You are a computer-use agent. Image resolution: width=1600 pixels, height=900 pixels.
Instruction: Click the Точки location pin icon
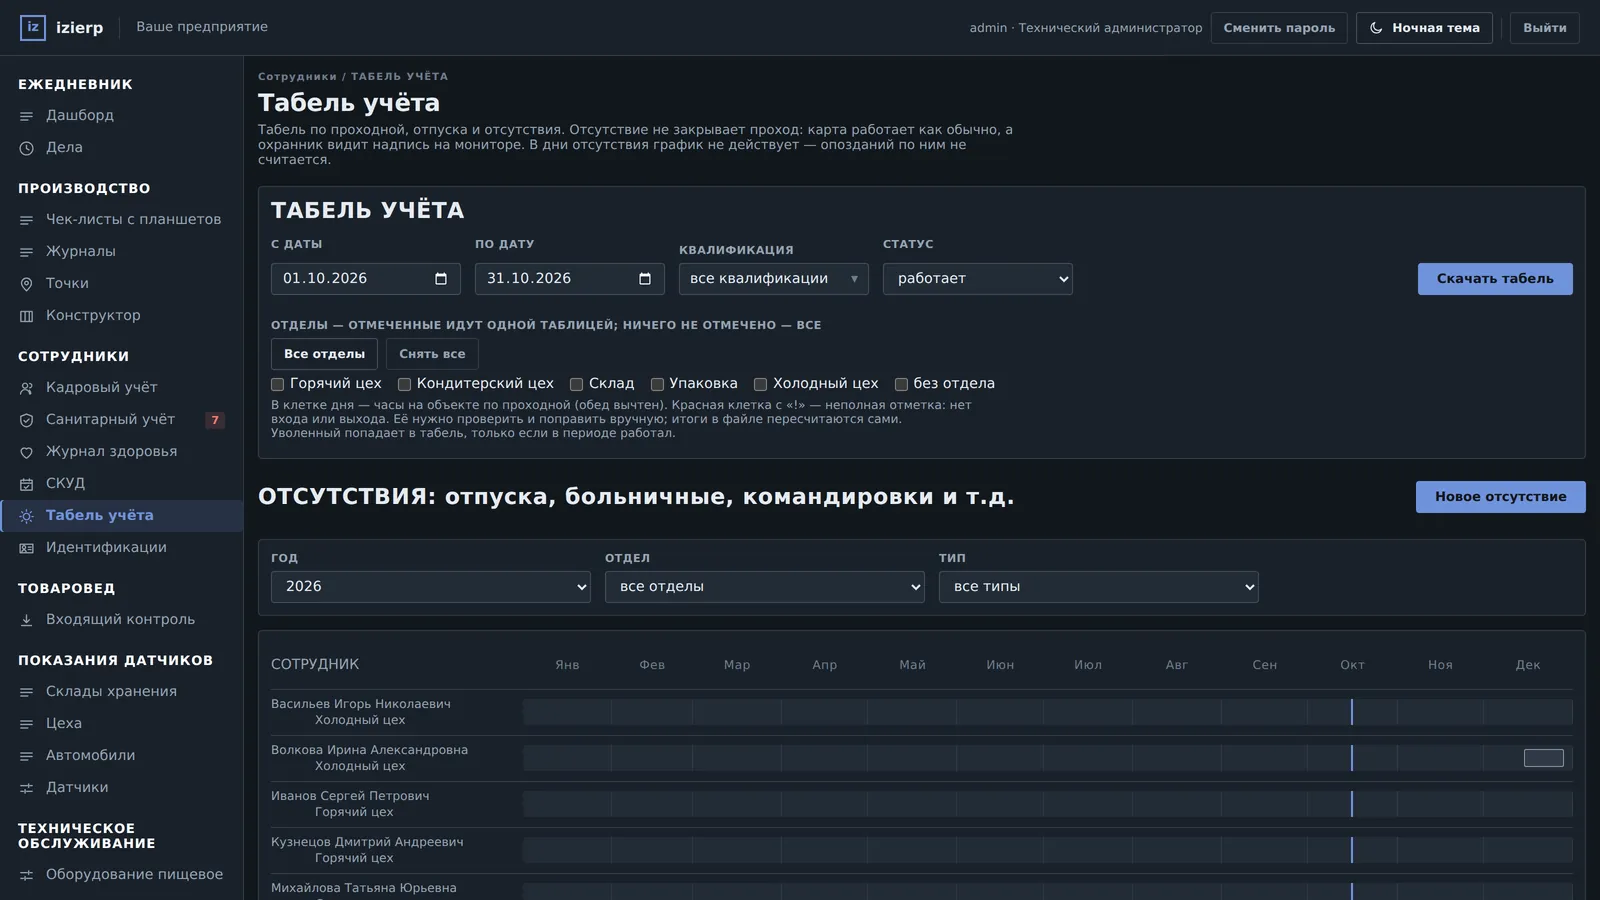point(27,284)
